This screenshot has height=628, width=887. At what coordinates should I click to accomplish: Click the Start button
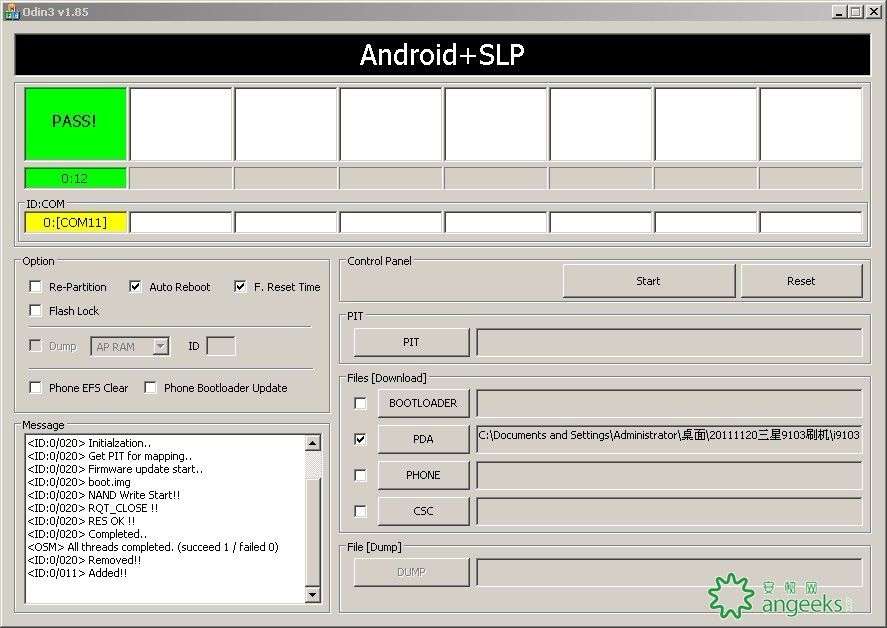click(648, 281)
